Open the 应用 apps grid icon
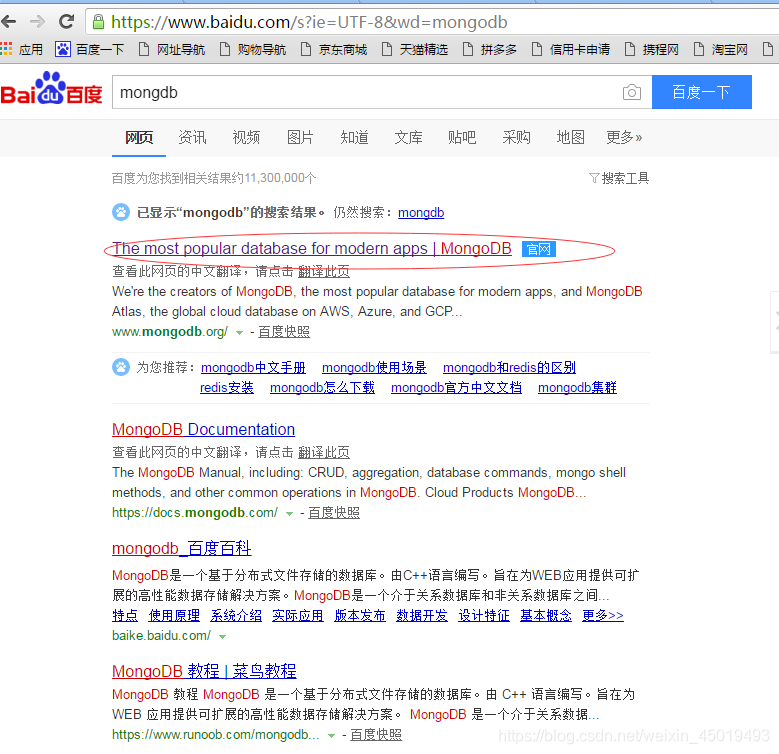779x754 pixels. point(6,49)
